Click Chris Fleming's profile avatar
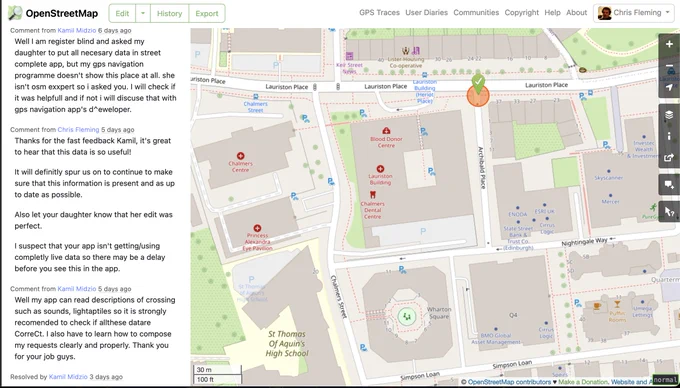Image resolution: width=680 pixels, height=388 pixels. click(x=605, y=13)
